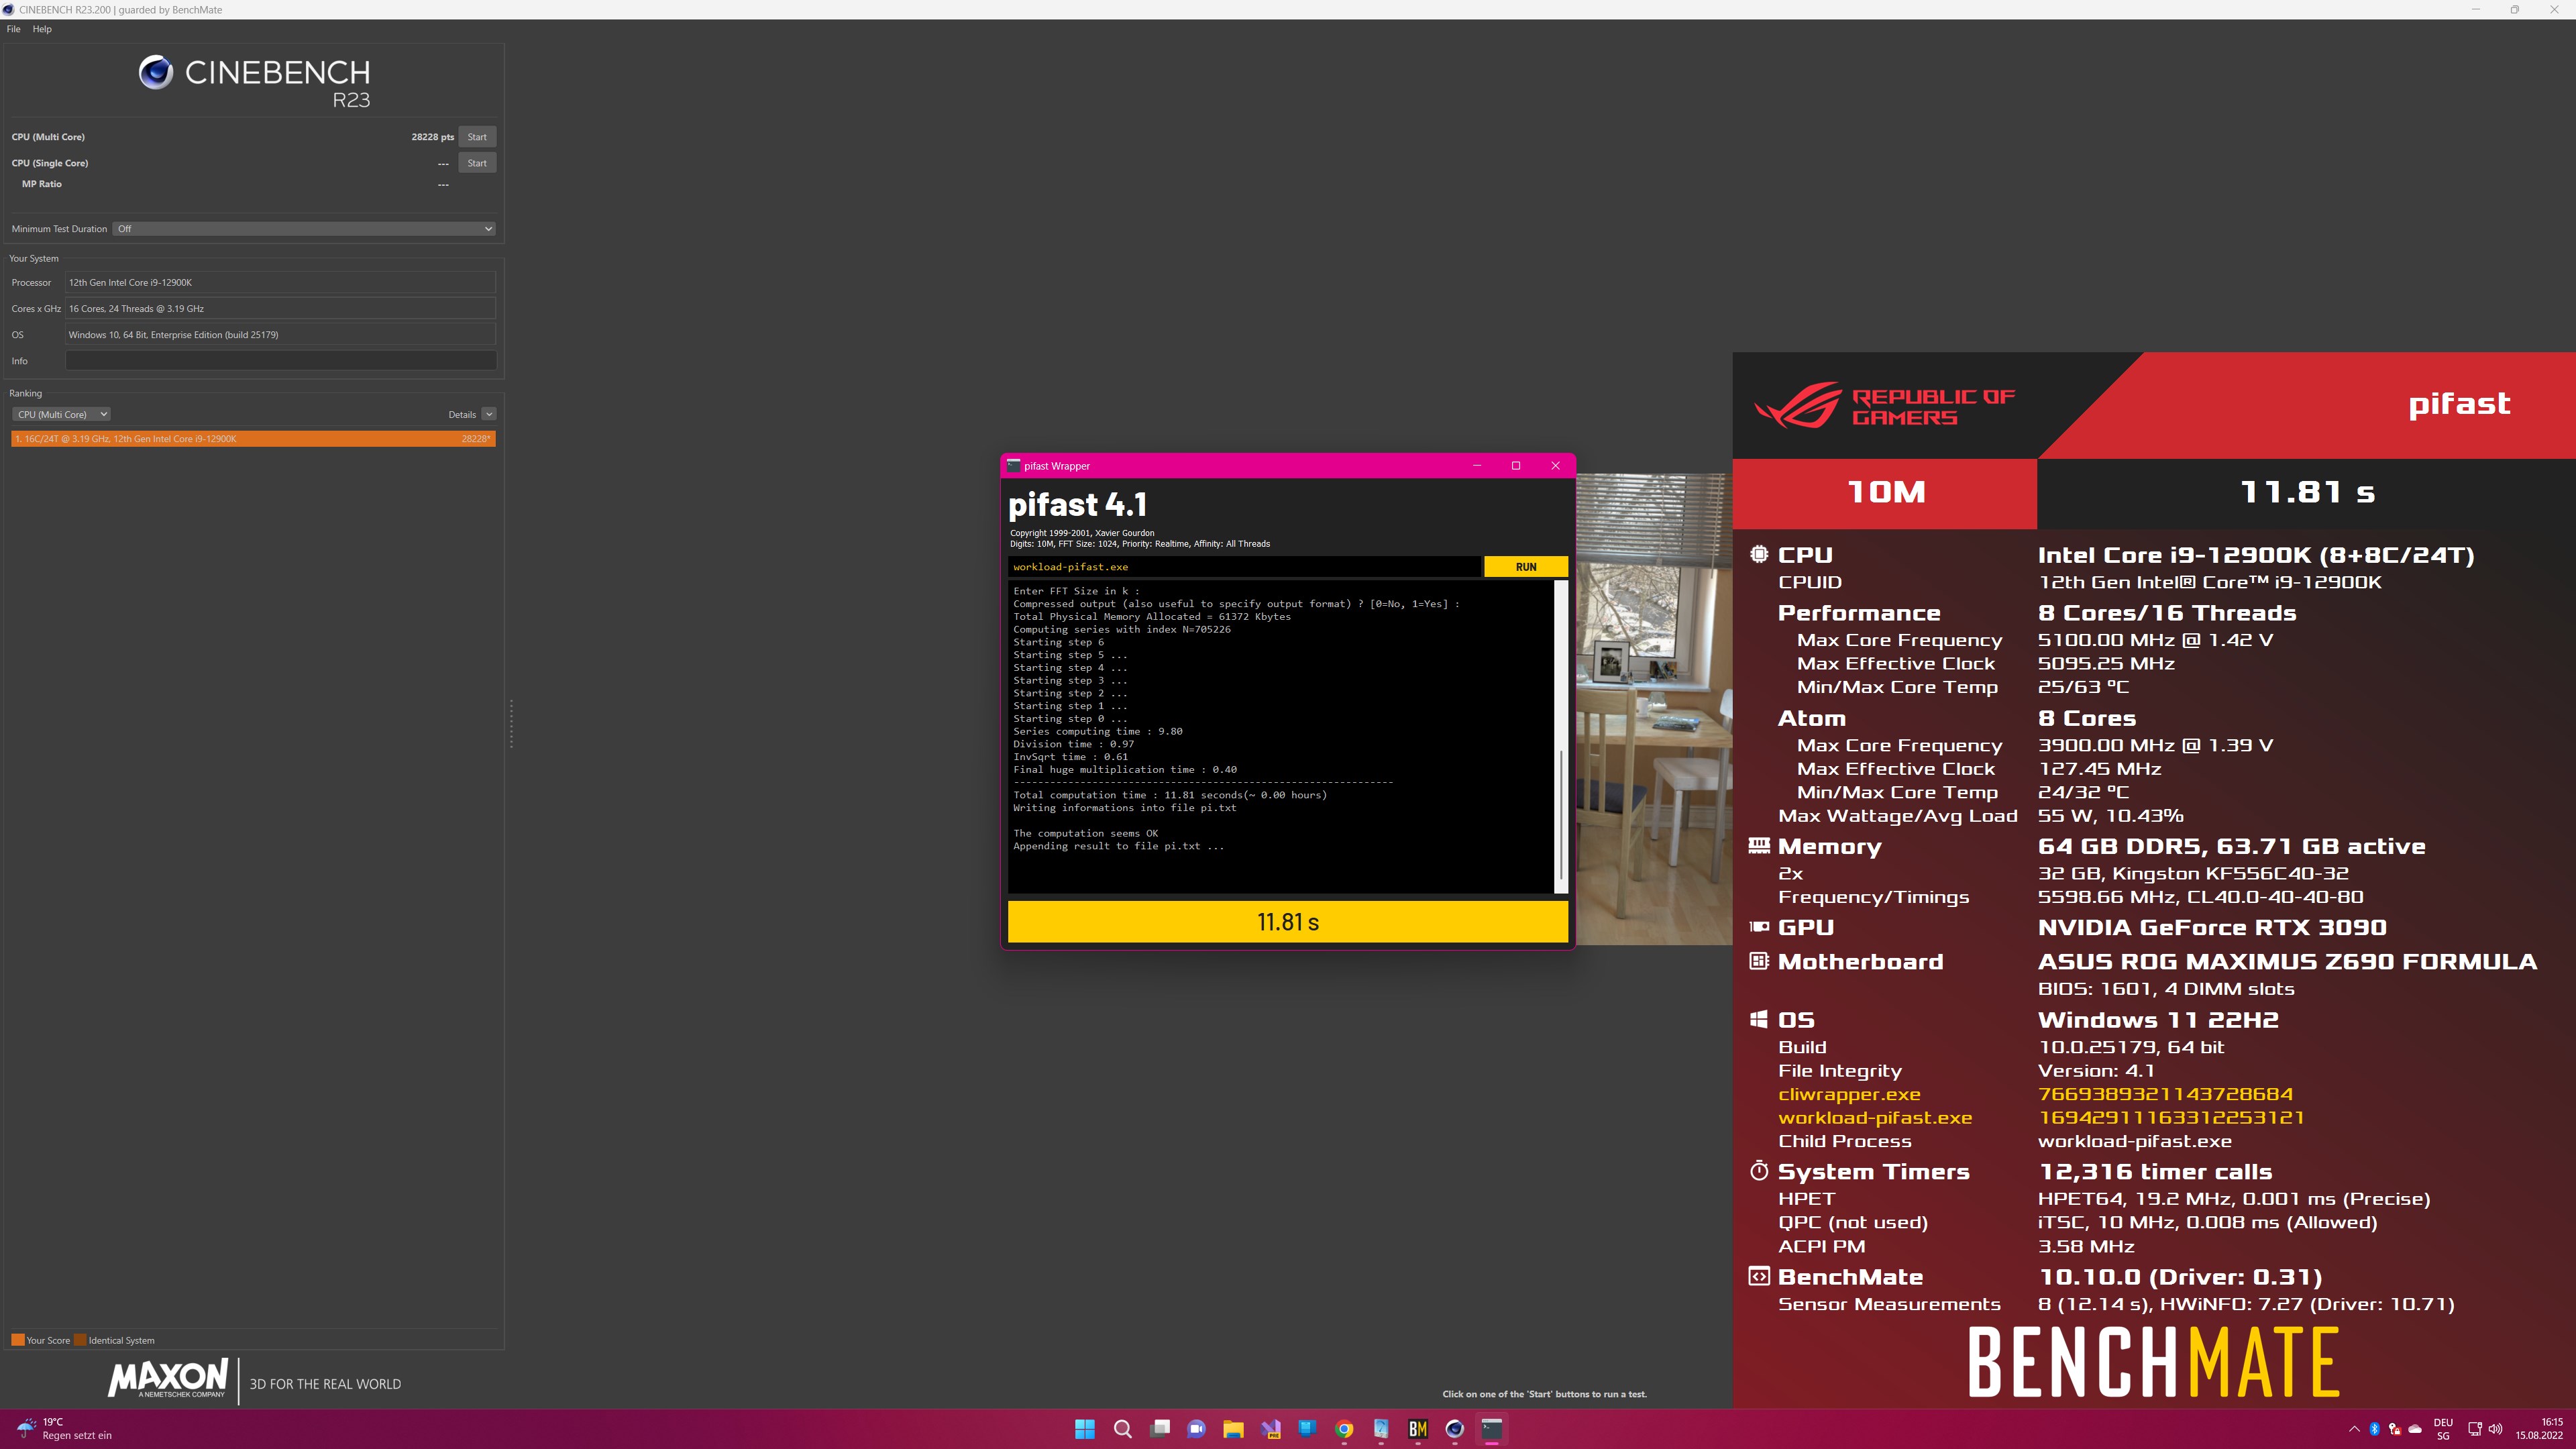
Task: Open the CPU (Multi Core) ranking dropdown
Action: pos(61,414)
